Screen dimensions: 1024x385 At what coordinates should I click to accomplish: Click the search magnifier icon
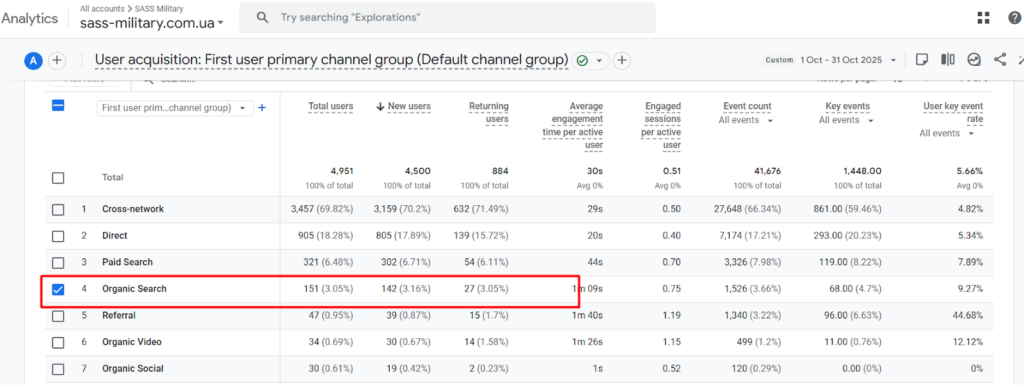click(x=263, y=18)
